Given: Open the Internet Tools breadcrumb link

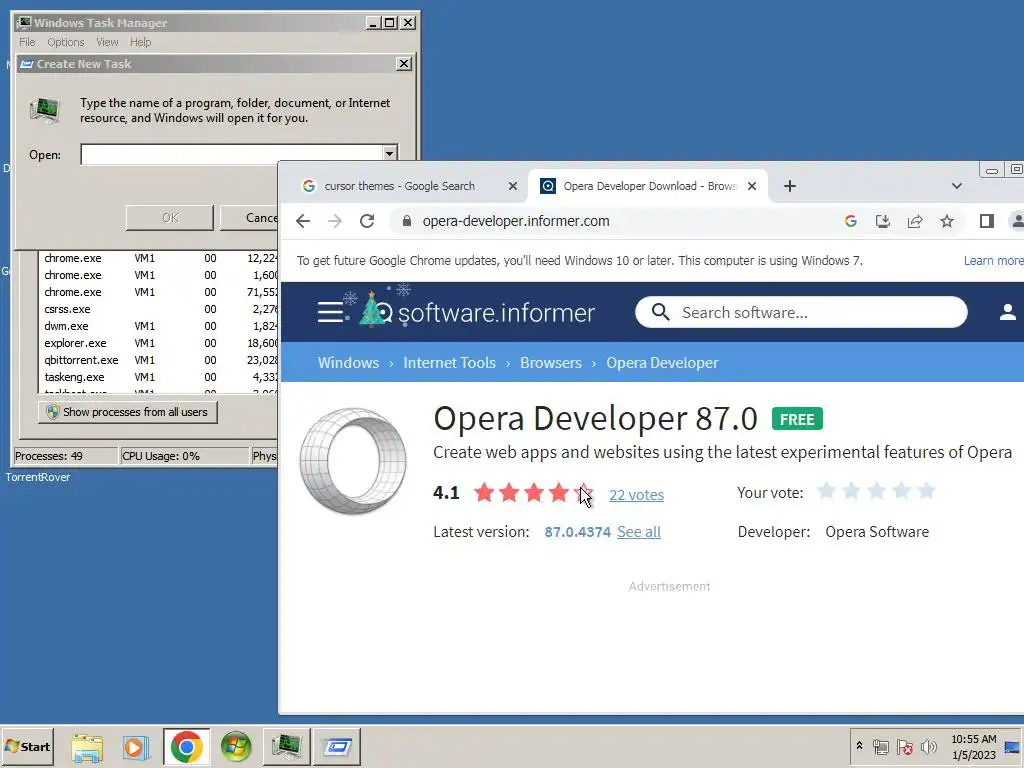Looking at the screenshot, I should pos(449,362).
